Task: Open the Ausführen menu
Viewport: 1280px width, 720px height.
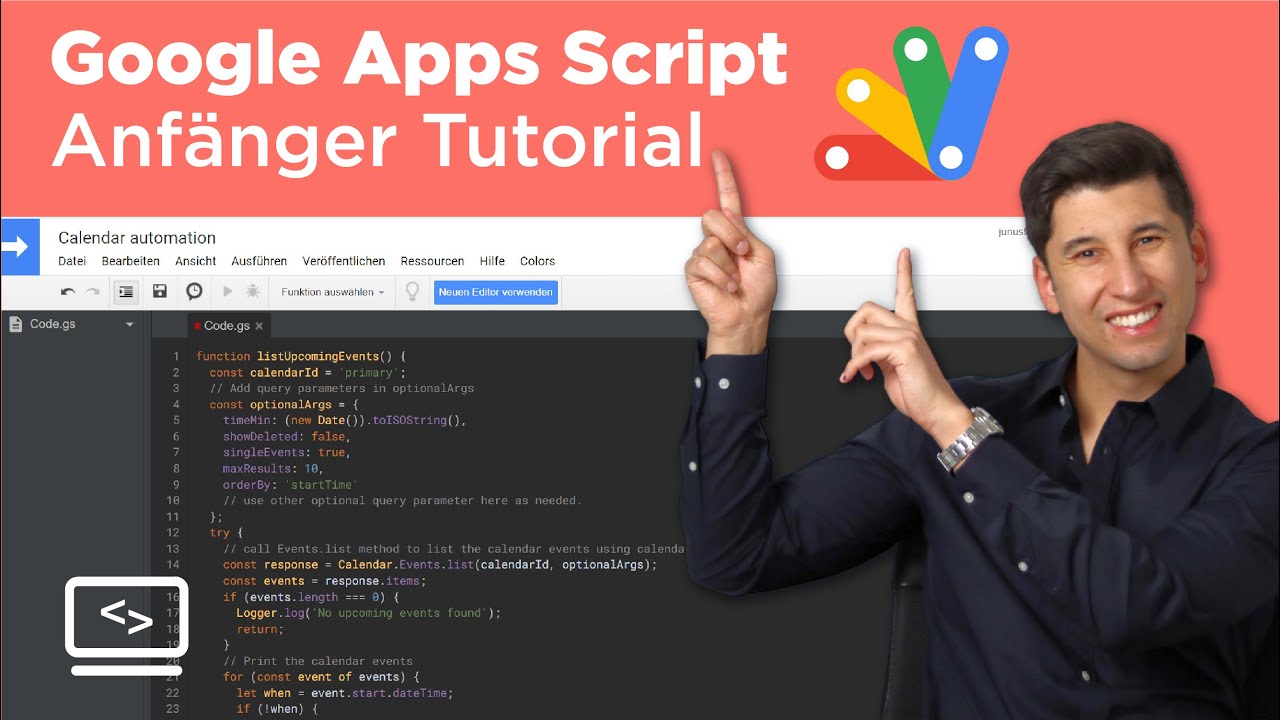Action: click(259, 261)
